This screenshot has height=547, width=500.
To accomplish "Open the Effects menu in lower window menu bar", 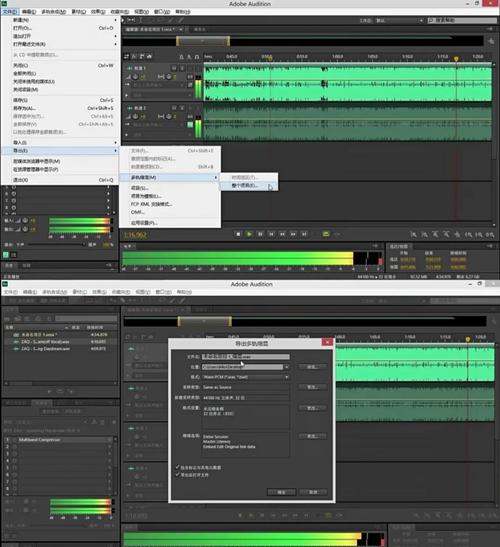I will (x=99, y=292).
